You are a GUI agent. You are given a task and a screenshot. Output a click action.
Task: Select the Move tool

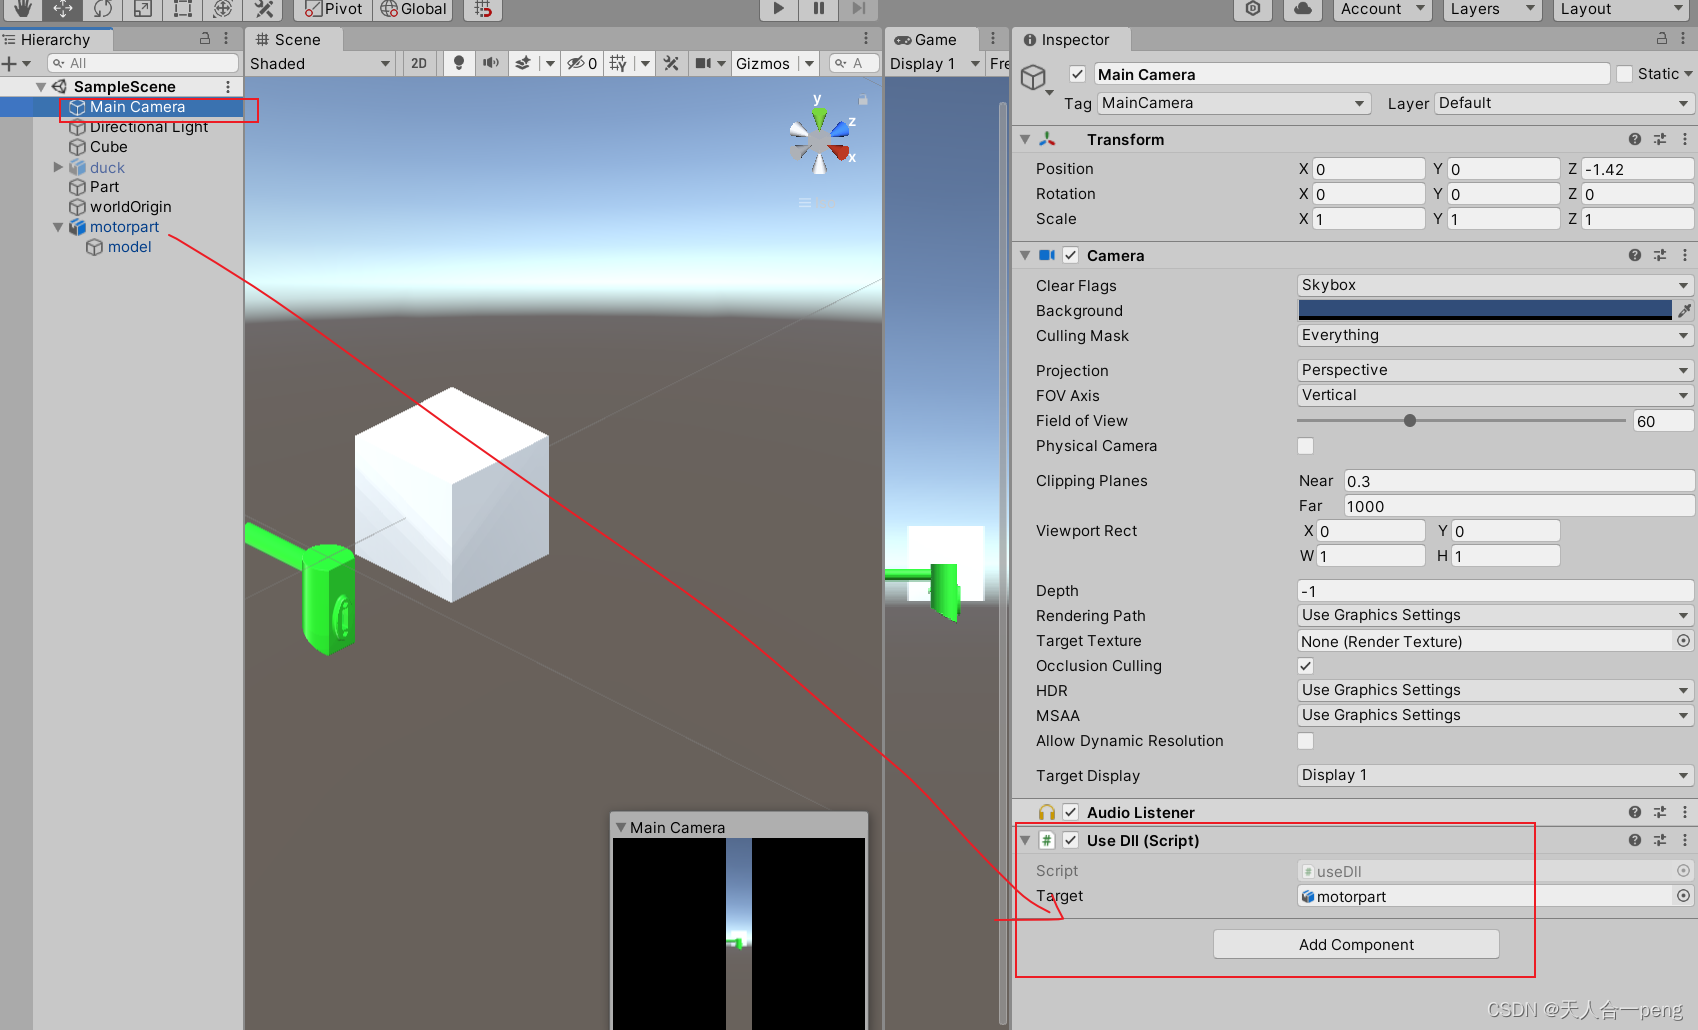(61, 10)
